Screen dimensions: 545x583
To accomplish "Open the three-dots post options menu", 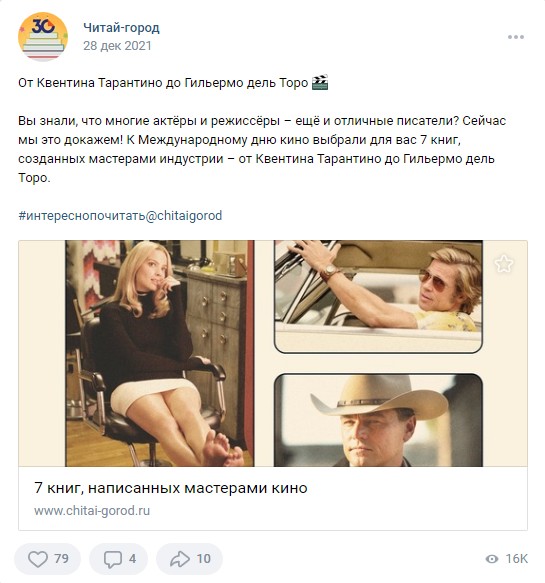I will [x=516, y=37].
